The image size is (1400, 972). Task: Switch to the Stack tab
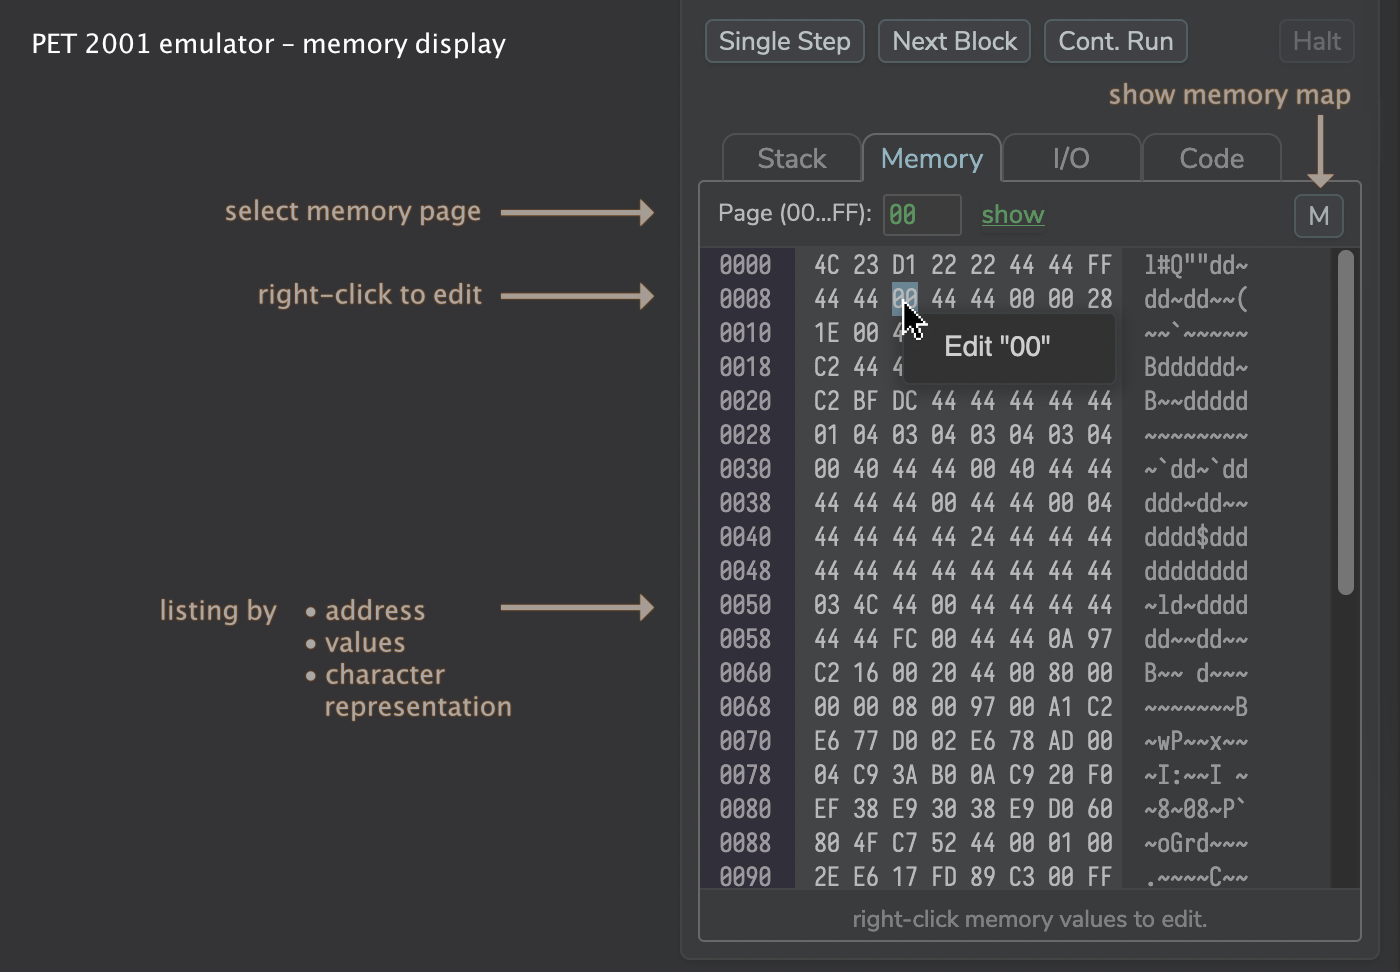click(x=792, y=158)
